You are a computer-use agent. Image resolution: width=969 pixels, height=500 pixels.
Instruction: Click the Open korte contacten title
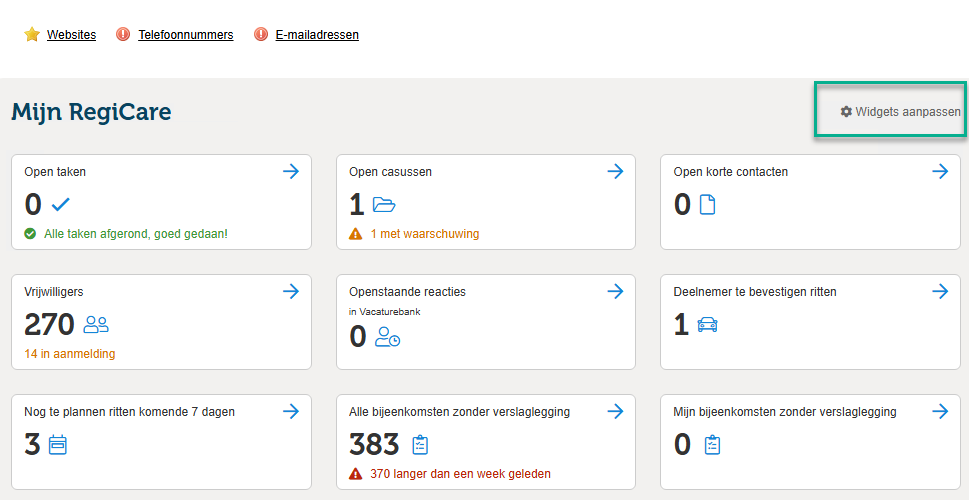tap(730, 172)
